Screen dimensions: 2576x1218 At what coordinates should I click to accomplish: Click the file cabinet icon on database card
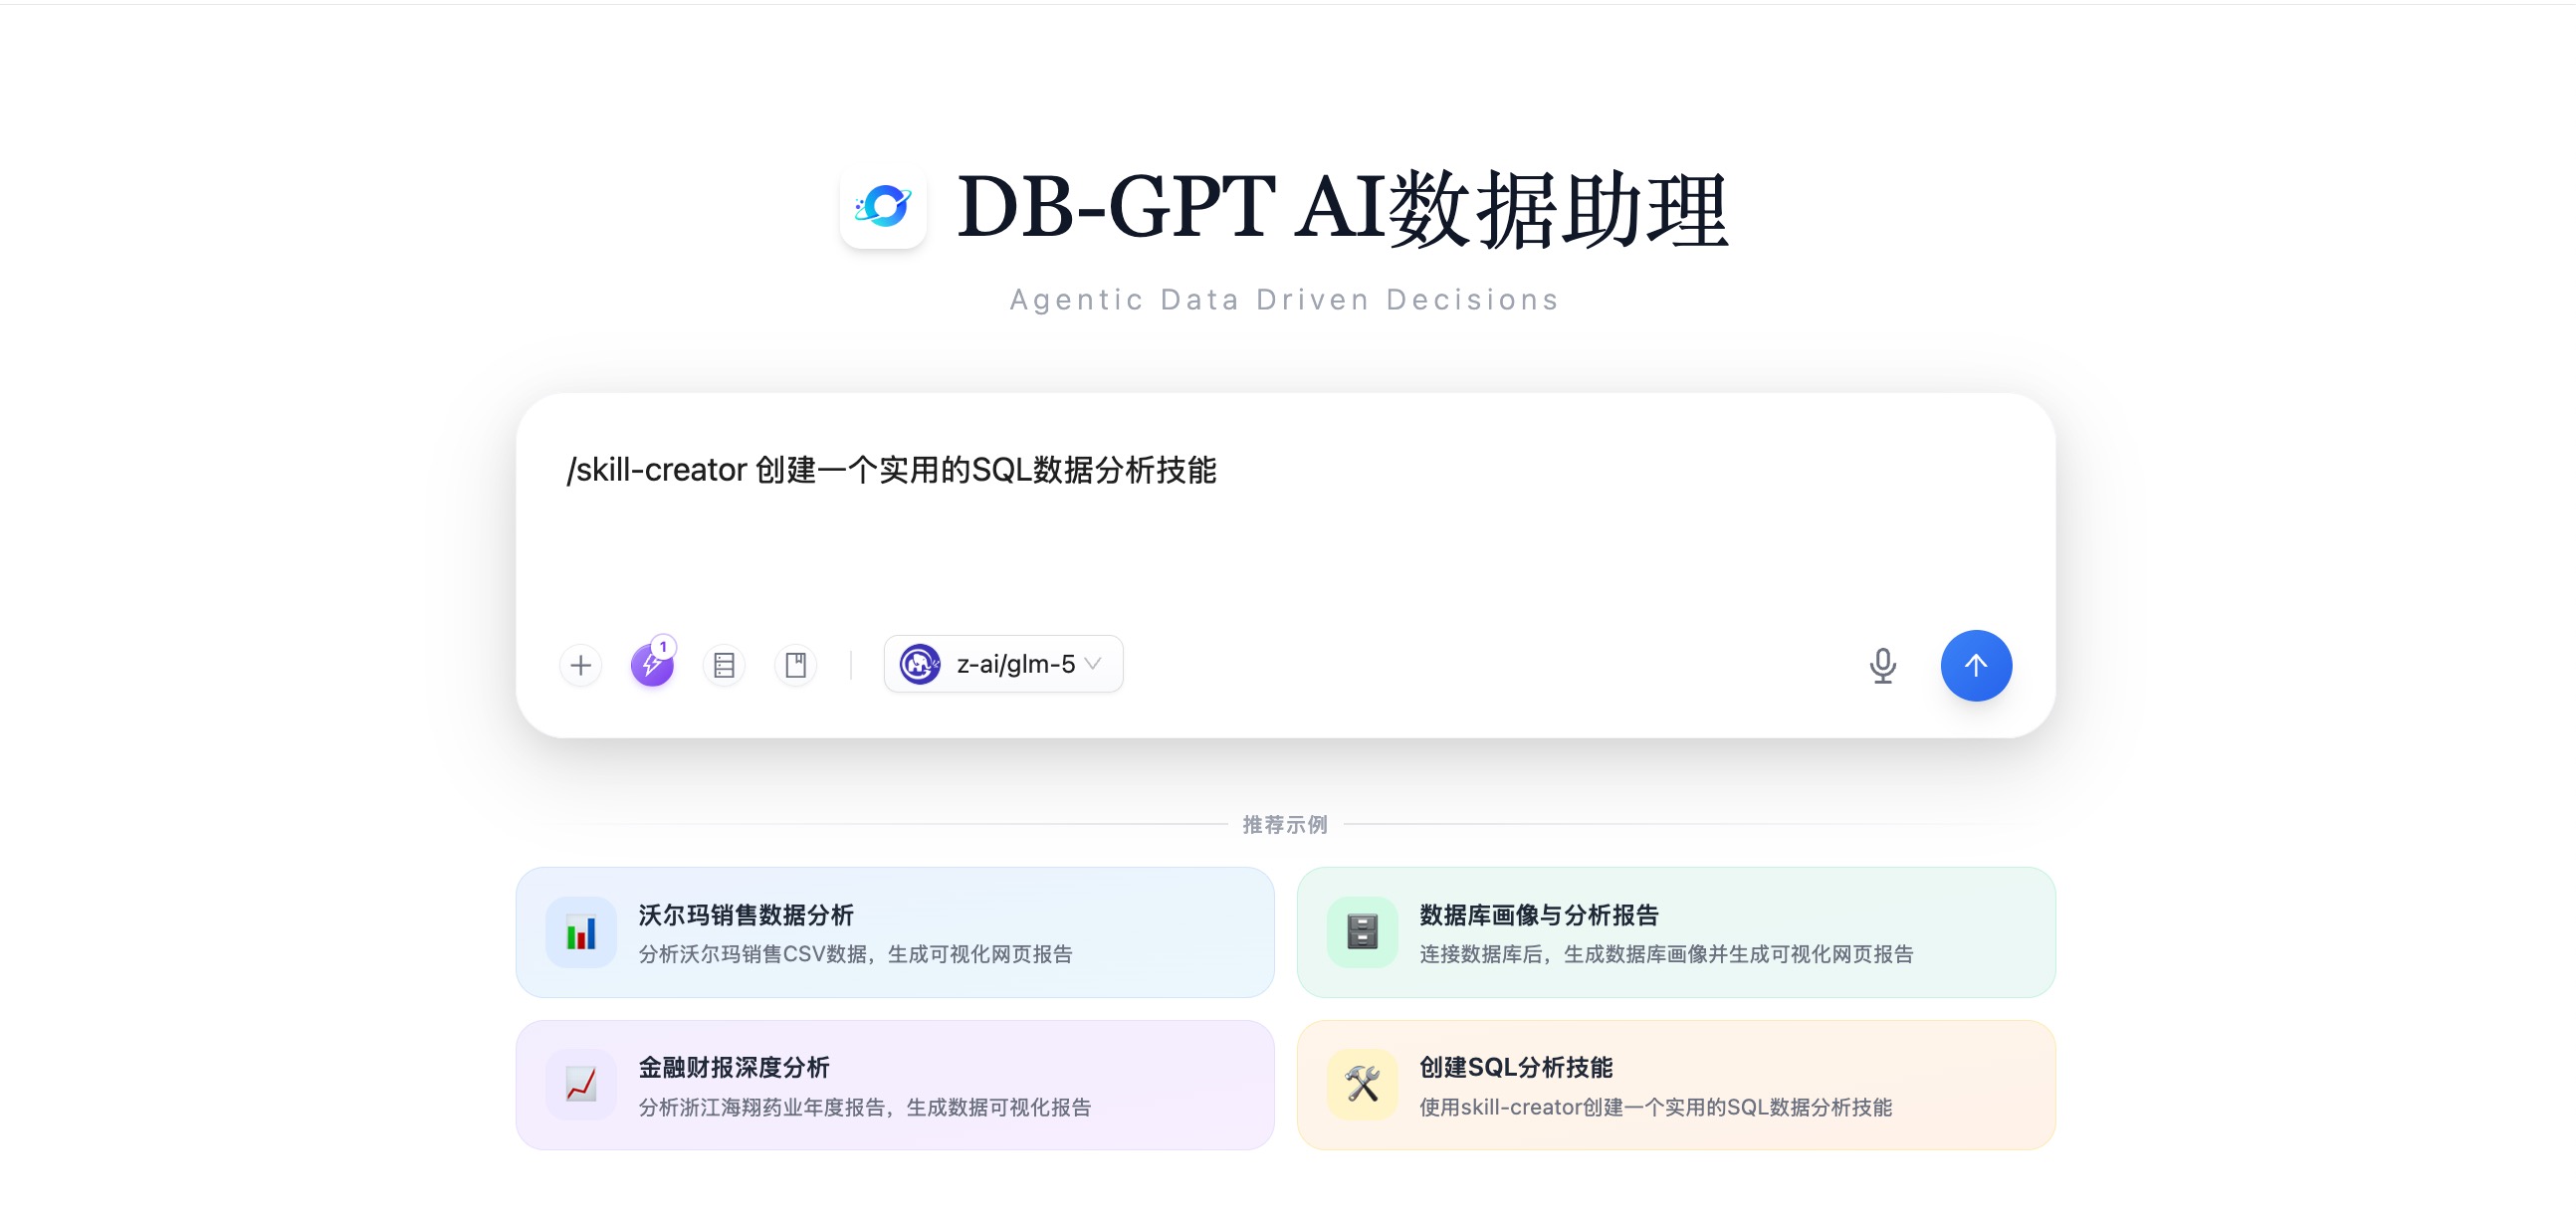click(1362, 932)
